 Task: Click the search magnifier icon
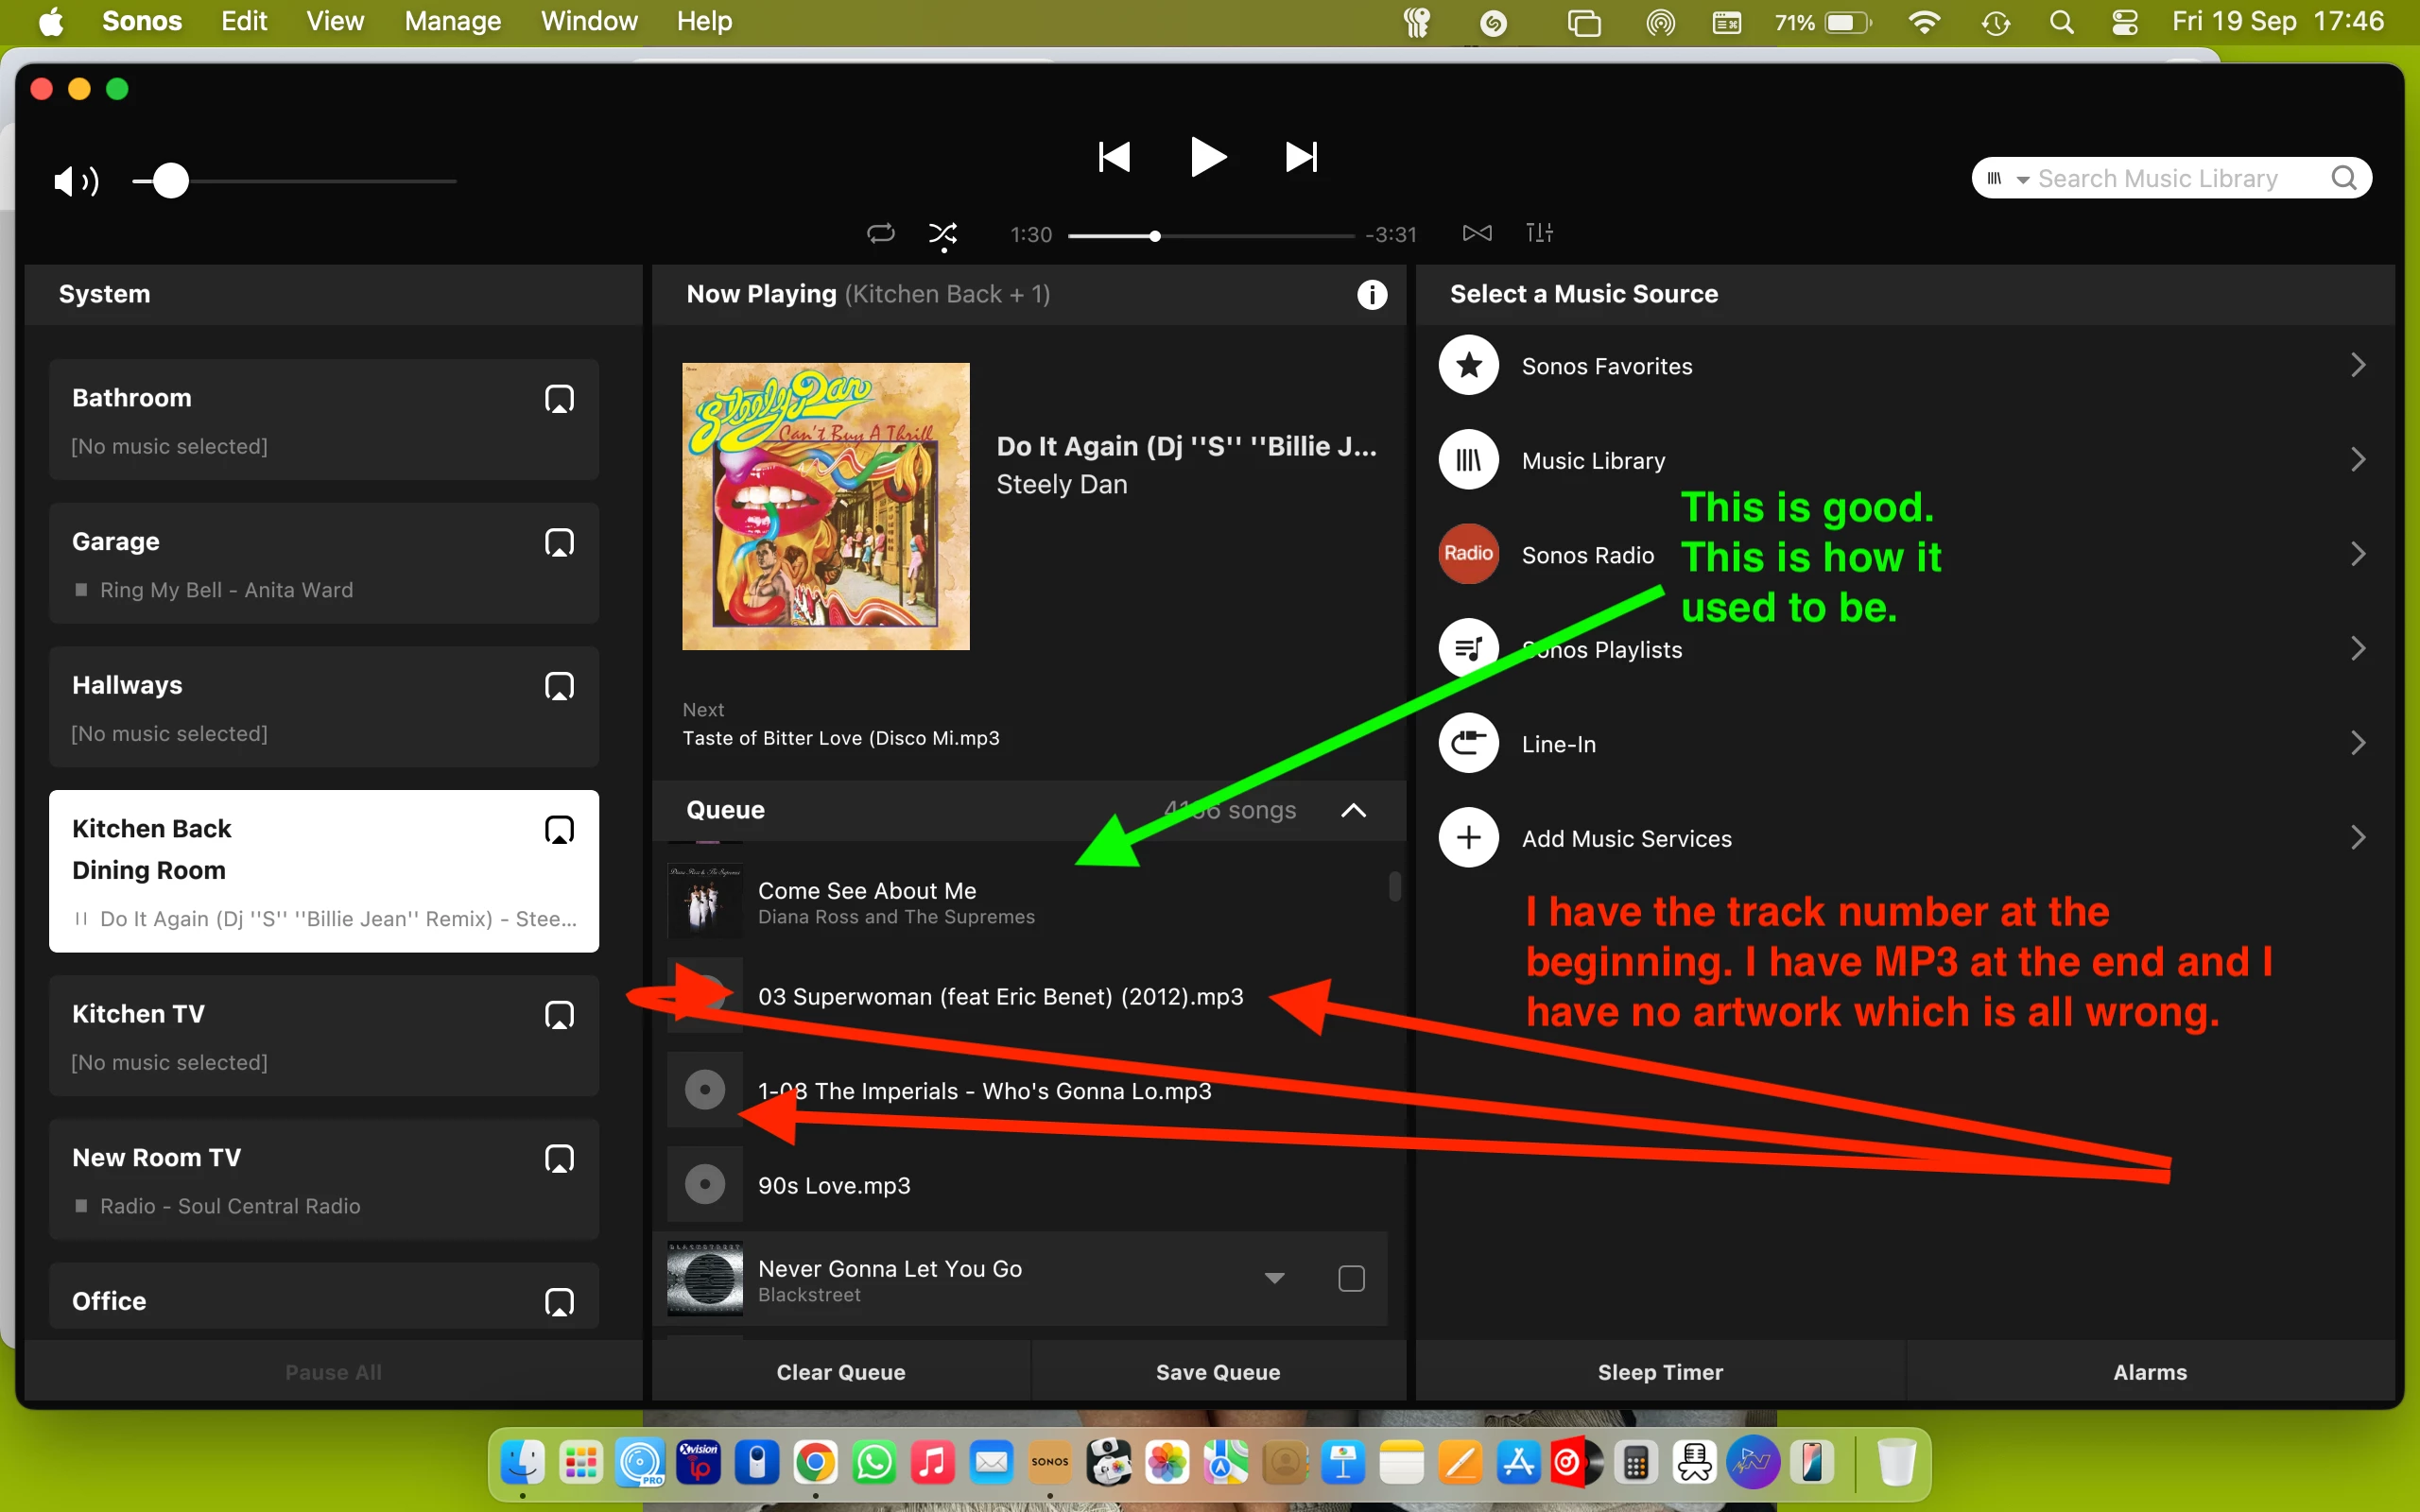tap(2344, 178)
